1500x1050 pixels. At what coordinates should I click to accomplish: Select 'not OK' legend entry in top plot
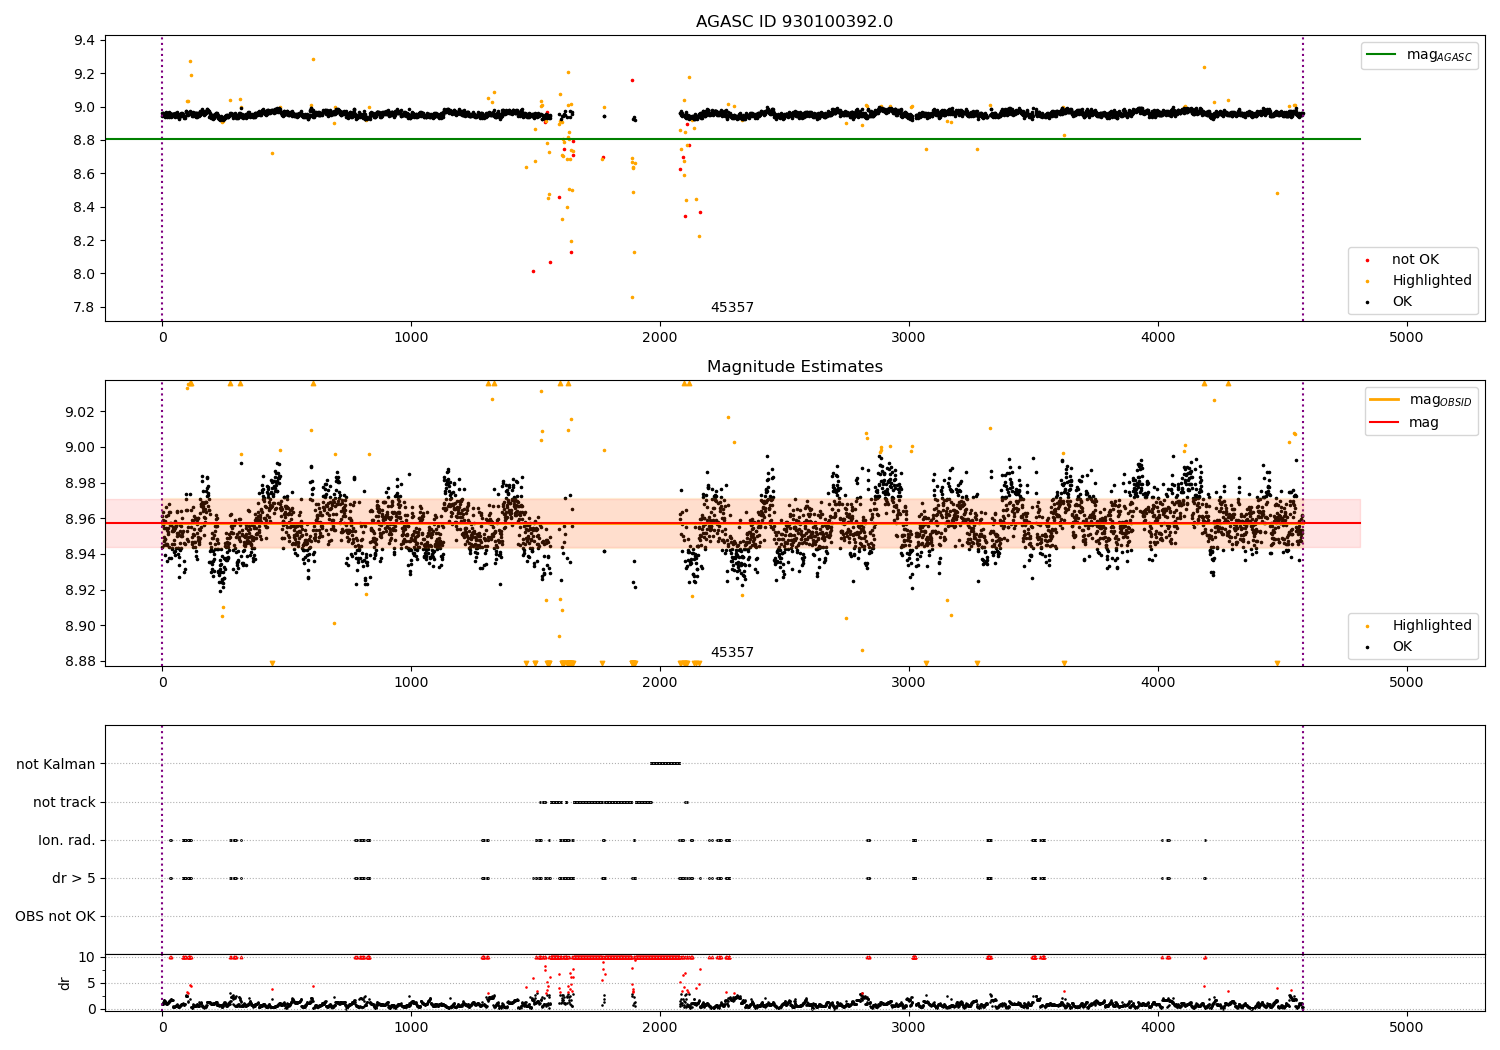1415,260
